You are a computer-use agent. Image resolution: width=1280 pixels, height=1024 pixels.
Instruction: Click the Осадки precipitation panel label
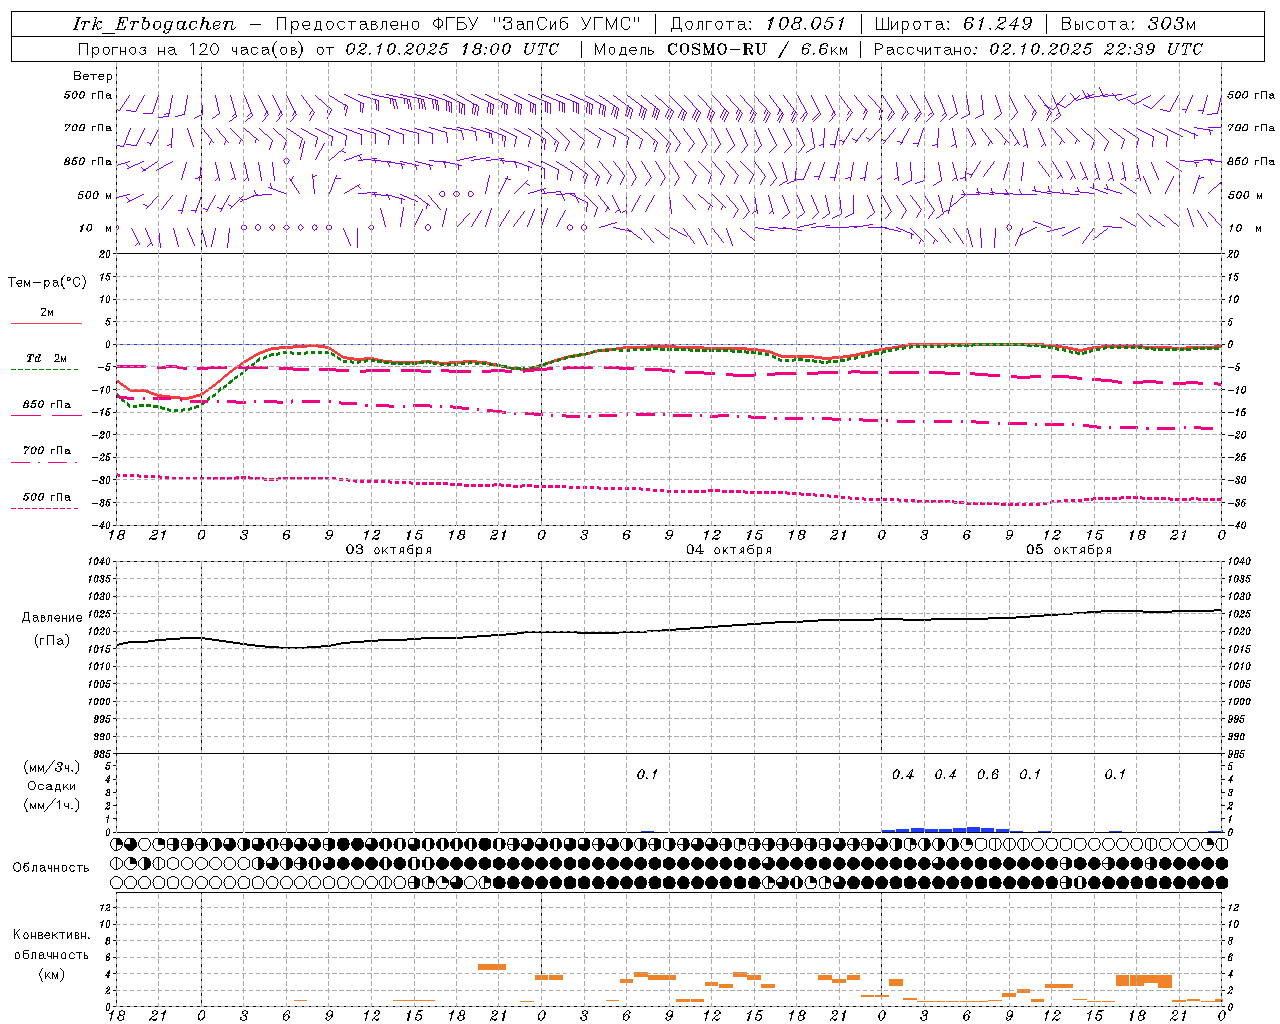[52, 786]
